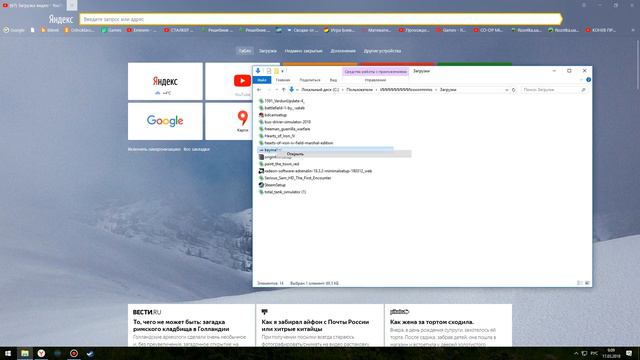640x360 pixels.
Task: Click the Файл tab in Explorer ribbon
Action: pyautogui.click(x=262, y=80)
